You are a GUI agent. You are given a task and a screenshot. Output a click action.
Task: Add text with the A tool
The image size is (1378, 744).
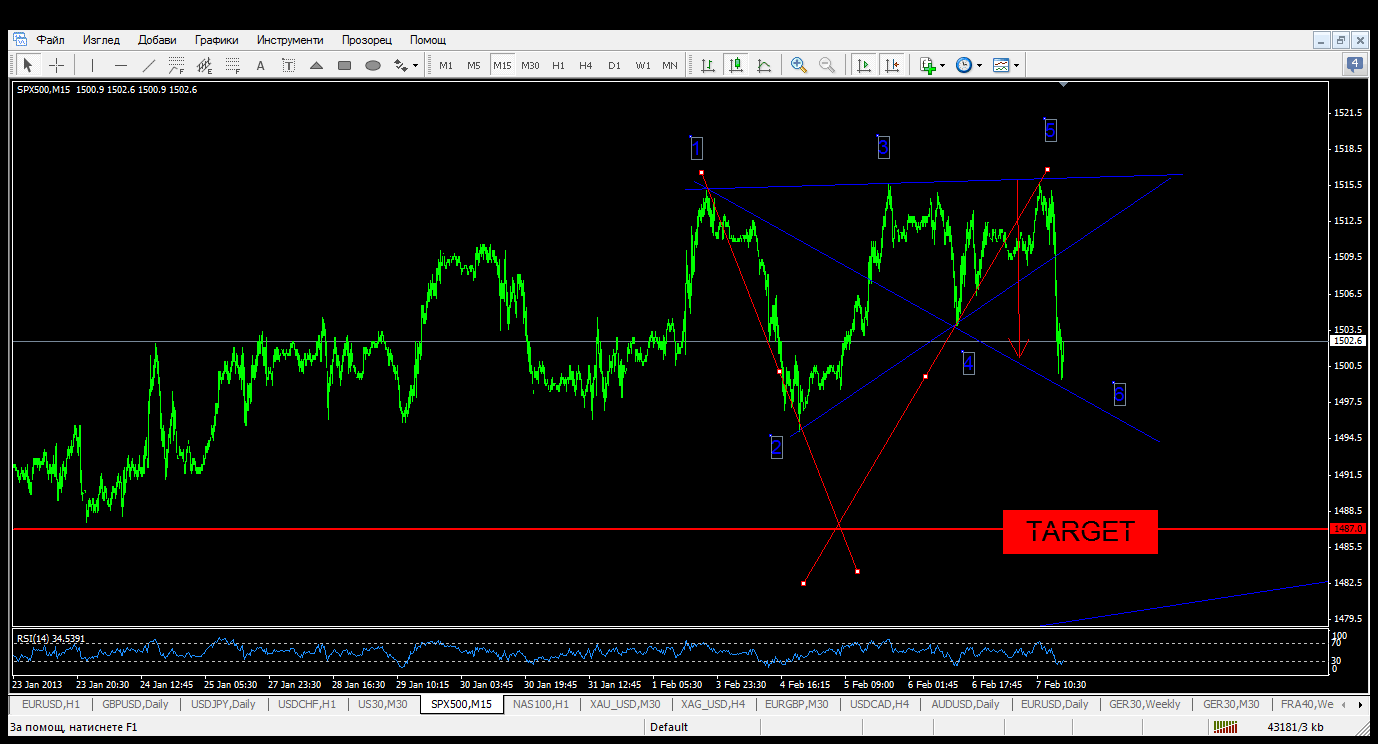261,65
